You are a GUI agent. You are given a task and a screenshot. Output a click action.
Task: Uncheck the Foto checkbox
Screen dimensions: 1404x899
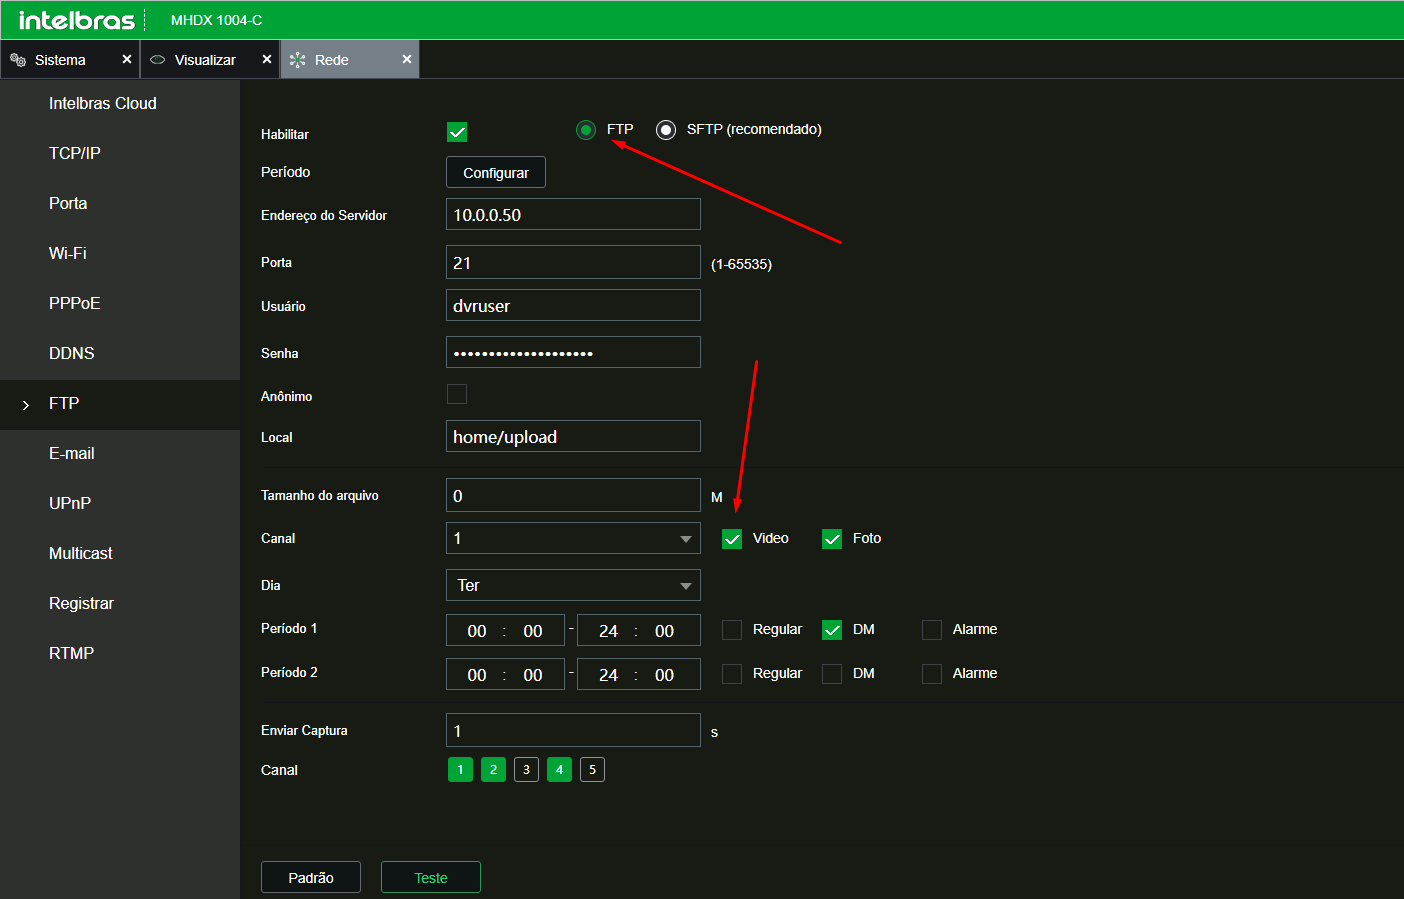point(832,539)
